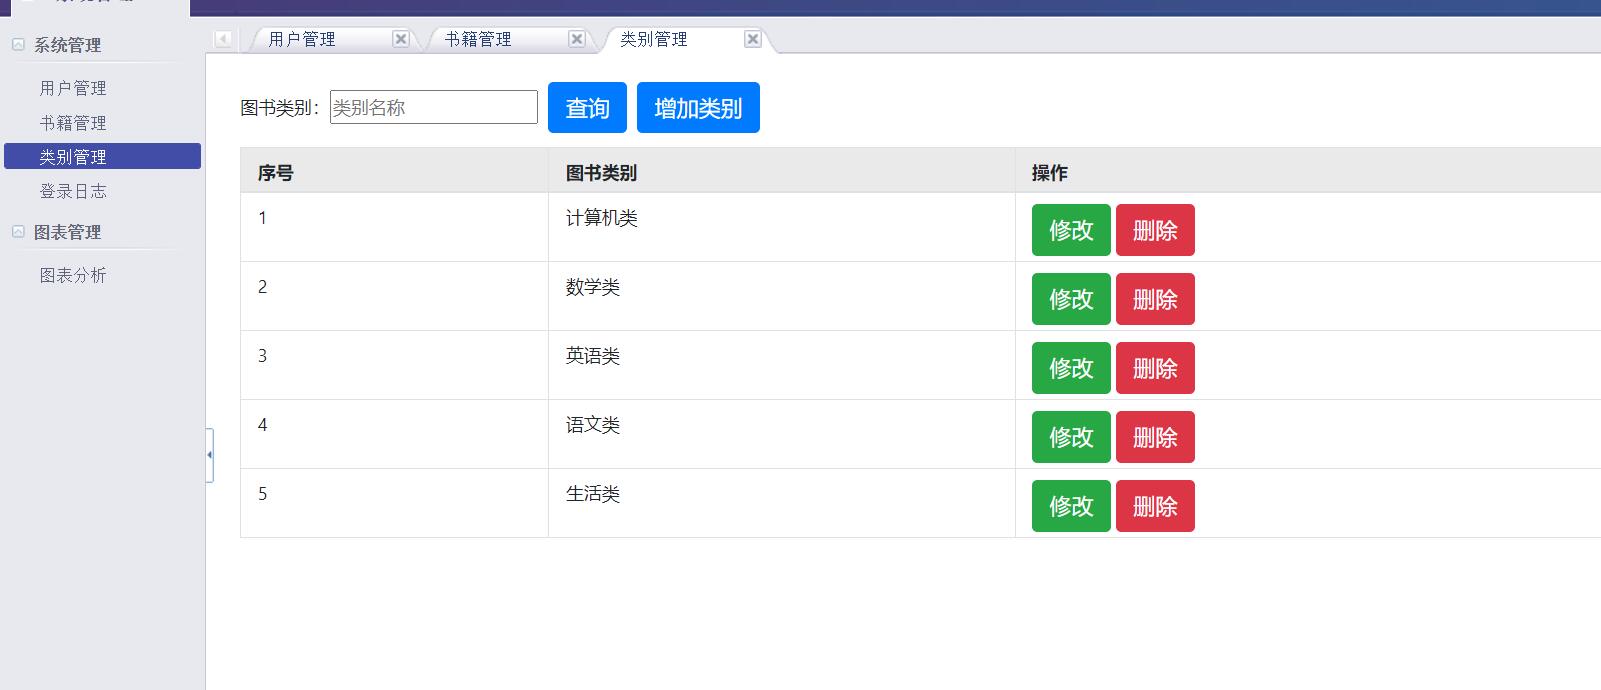Delete the 英语类 row
The height and width of the screenshot is (690, 1601).
point(1155,368)
